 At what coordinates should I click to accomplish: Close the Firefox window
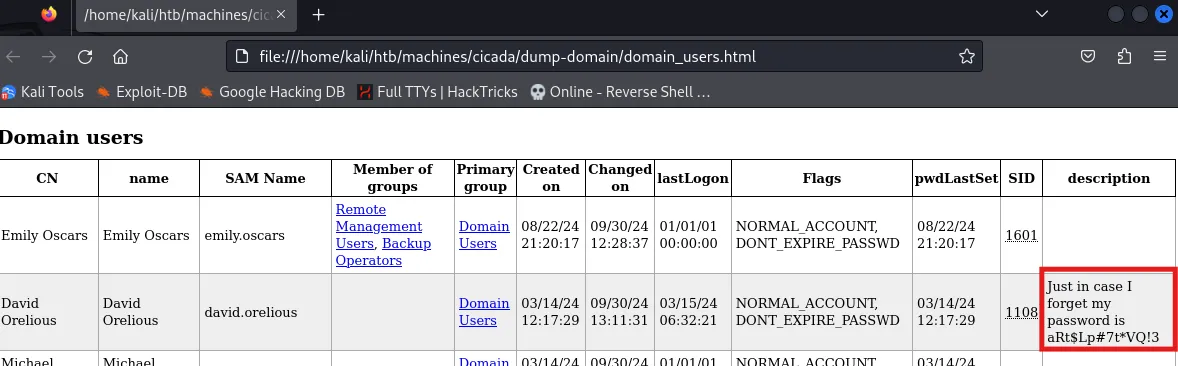(1163, 14)
